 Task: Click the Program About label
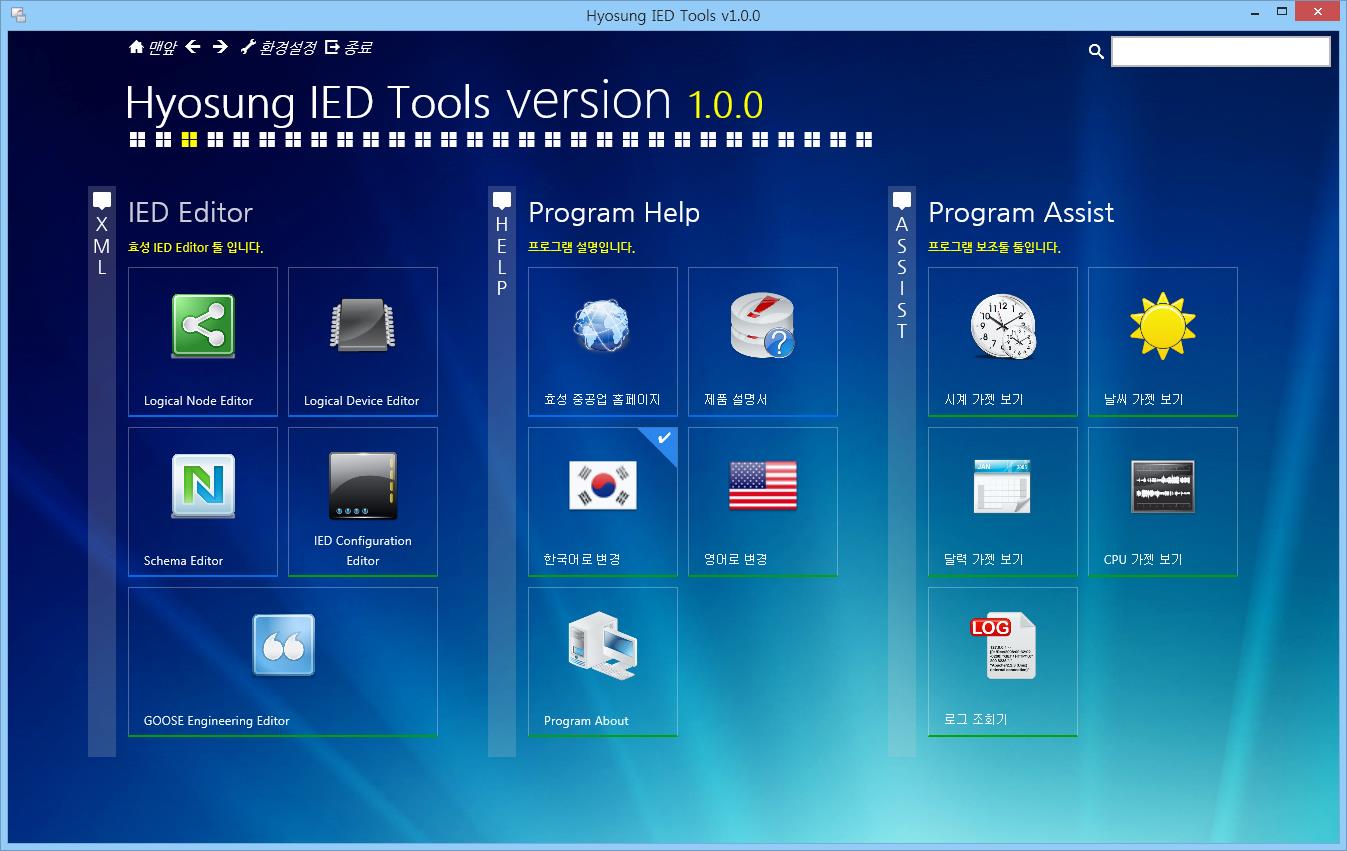[586, 721]
